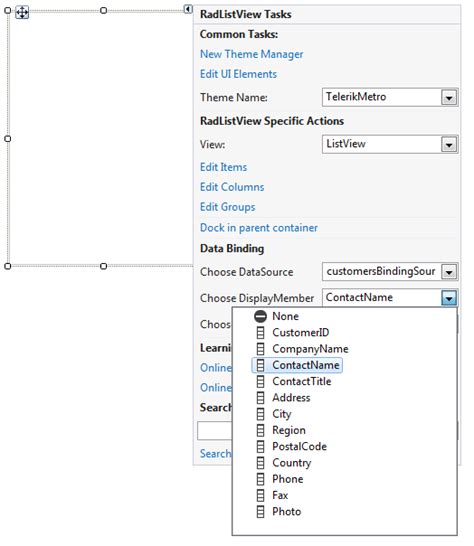Open the Theme Name dropdown arrow
This screenshot has width=474, height=546.
(449, 98)
